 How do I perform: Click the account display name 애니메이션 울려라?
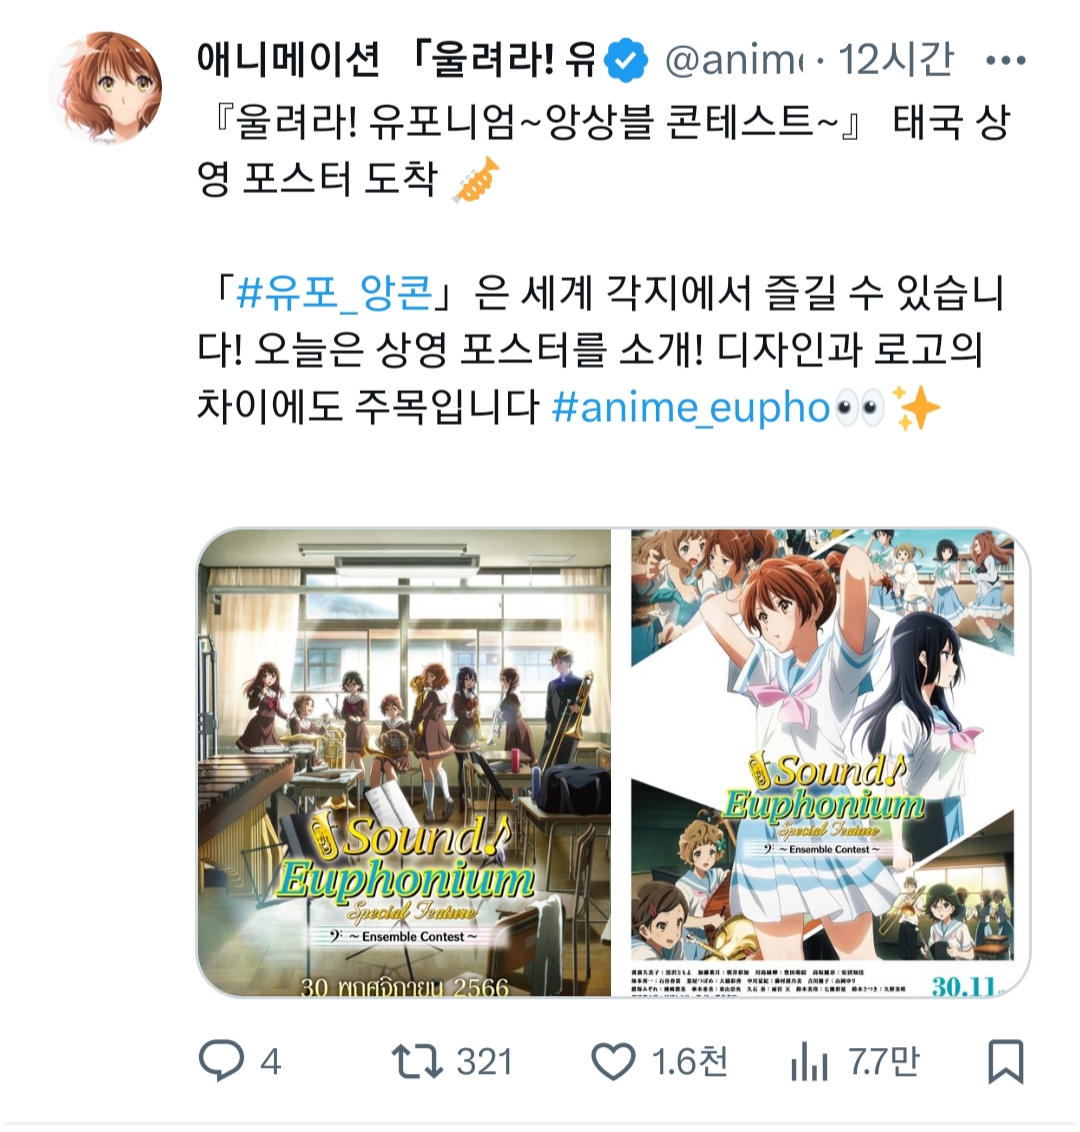[x=396, y=59]
